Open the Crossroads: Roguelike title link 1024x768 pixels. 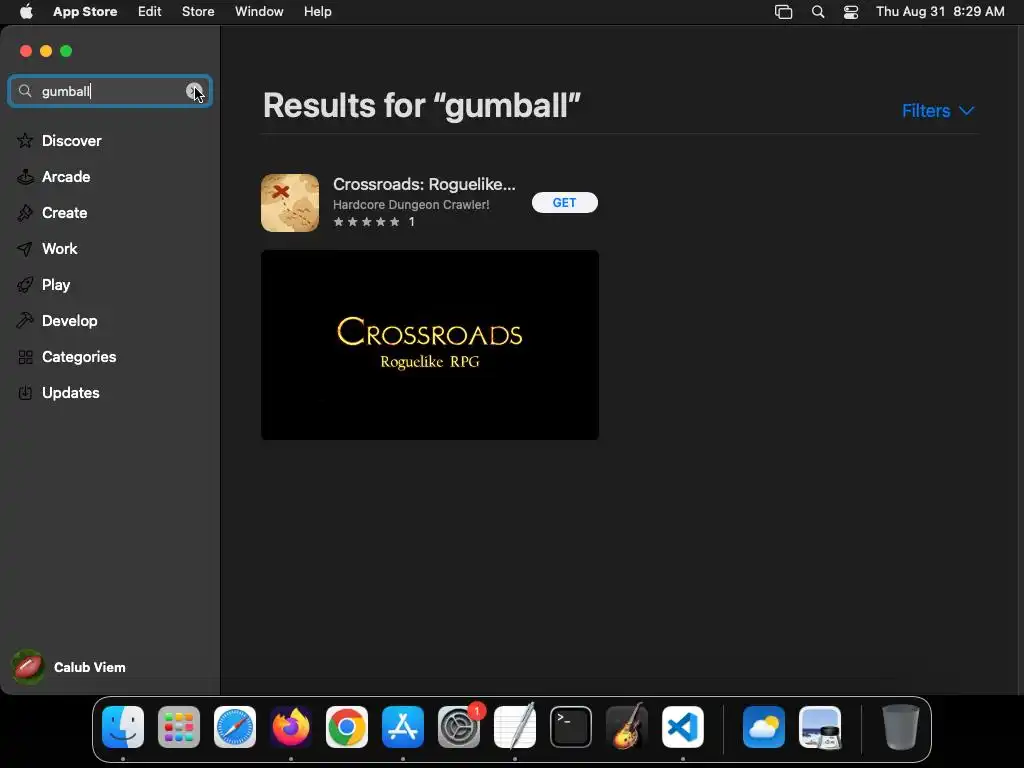click(x=424, y=184)
